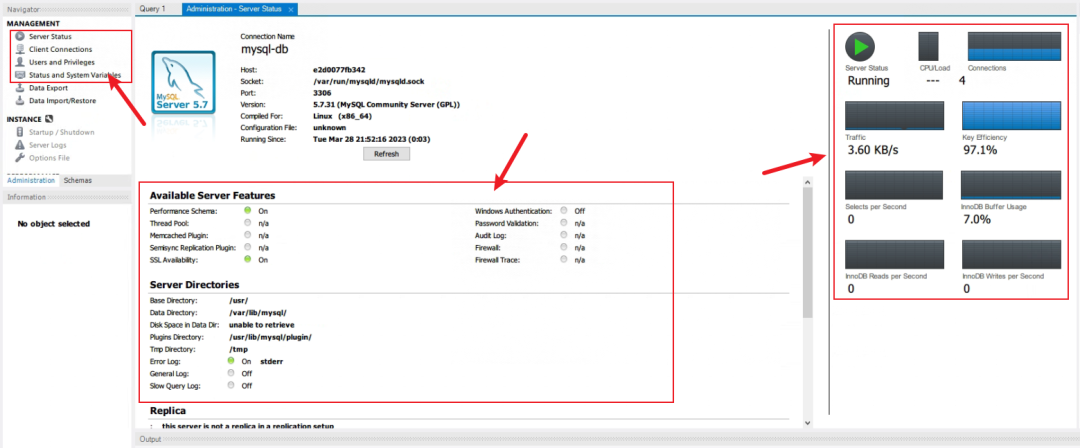Screen dimensions: 1080x448
Task: Switch to the Schemas tab
Action: (78, 181)
